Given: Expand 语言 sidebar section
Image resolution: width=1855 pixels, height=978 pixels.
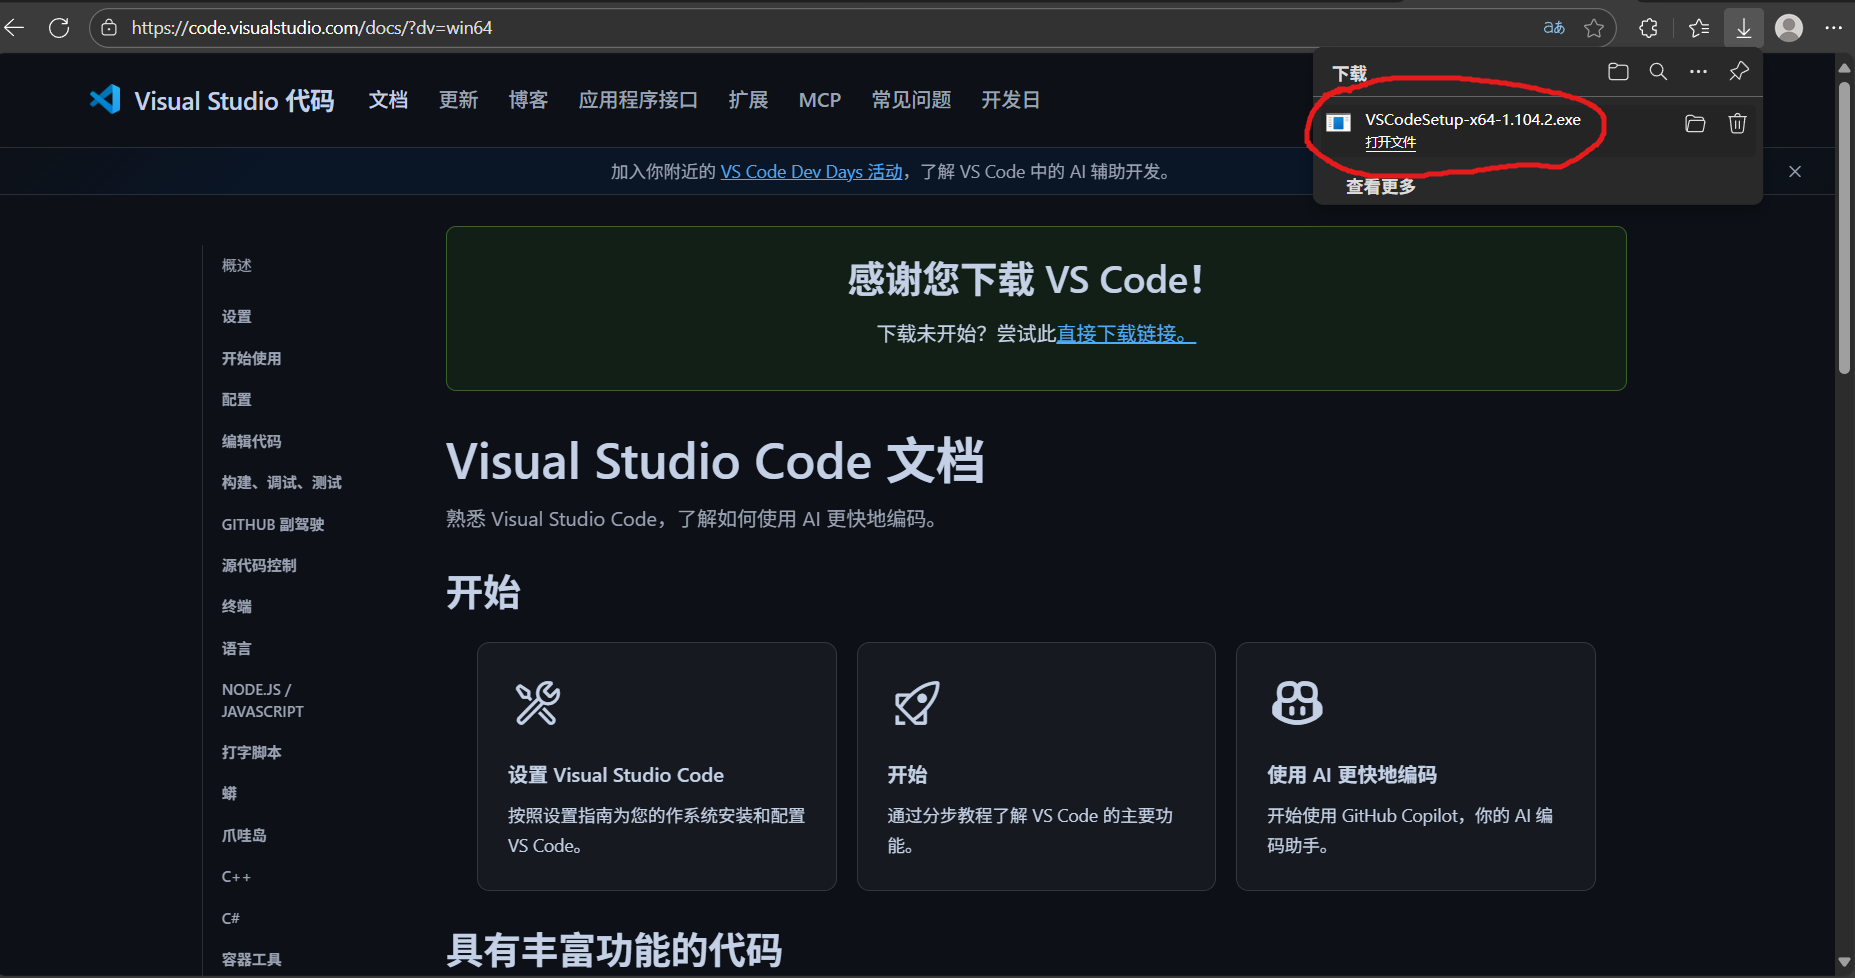Looking at the screenshot, I should (x=237, y=649).
